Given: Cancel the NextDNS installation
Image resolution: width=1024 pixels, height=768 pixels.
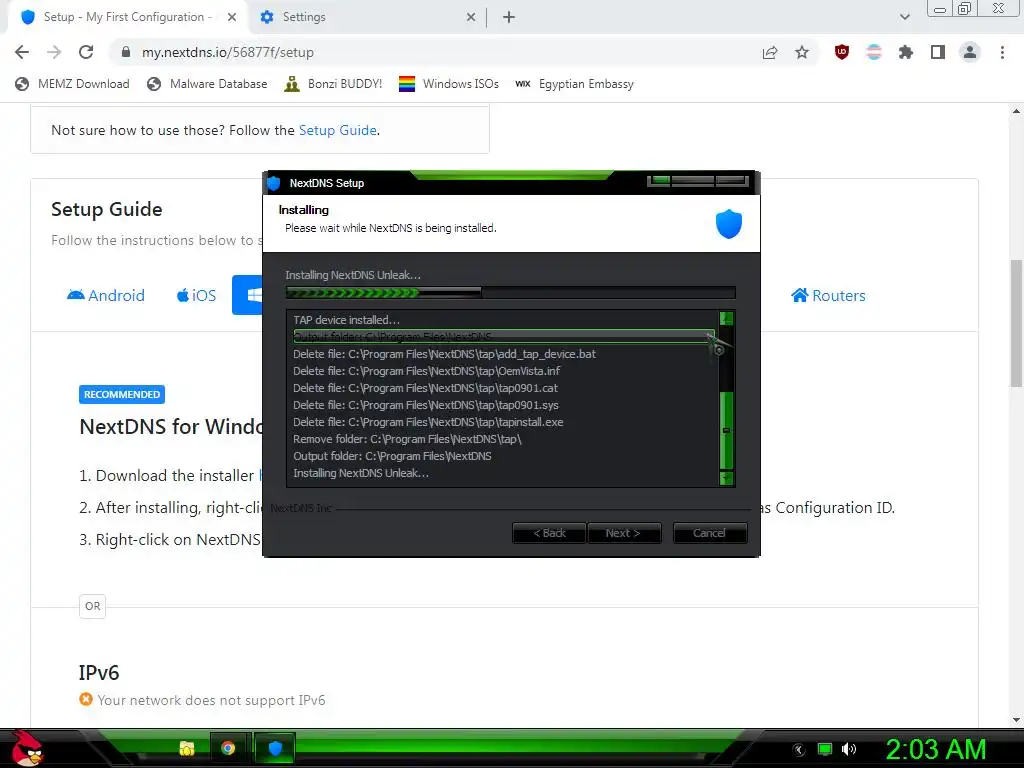Looking at the screenshot, I should tap(710, 533).
